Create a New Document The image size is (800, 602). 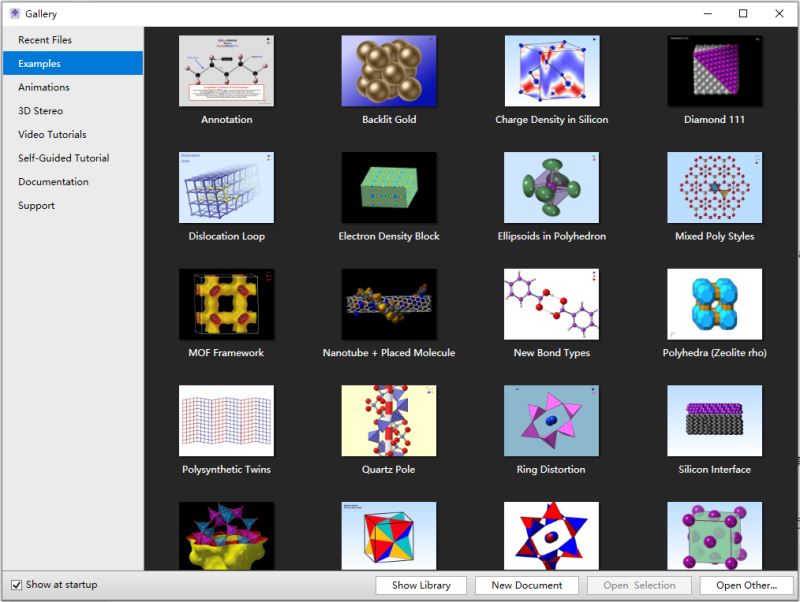click(528, 584)
